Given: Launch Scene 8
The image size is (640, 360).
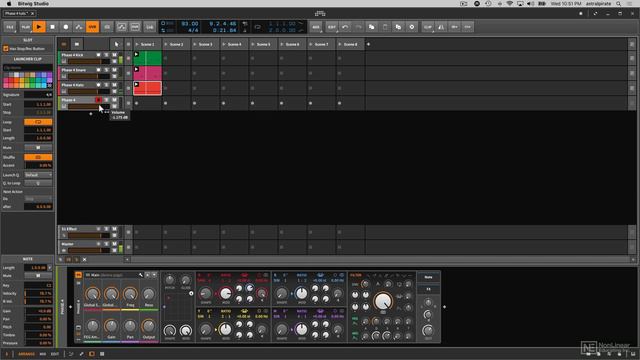Looking at the screenshot, I should tap(340, 44).
